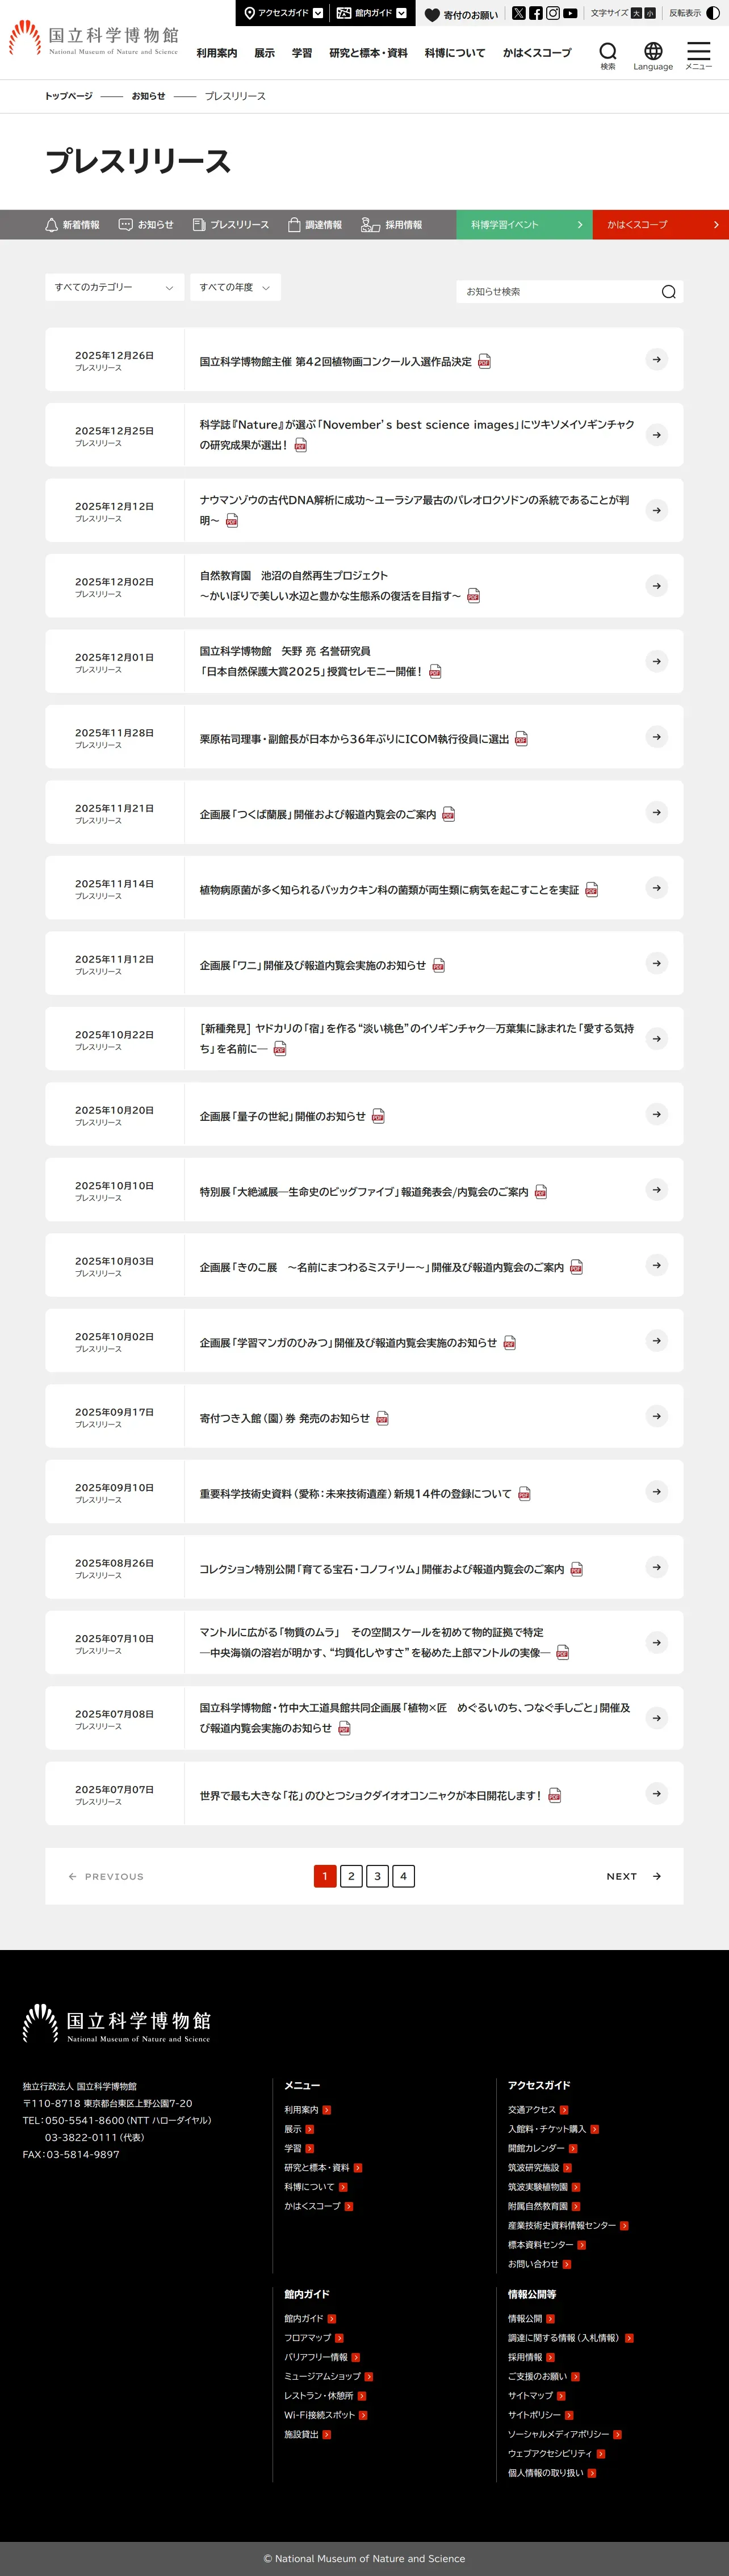Toggle the 反転表示 contrast switch
The image size is (729, 2576).
click(712, 13)
